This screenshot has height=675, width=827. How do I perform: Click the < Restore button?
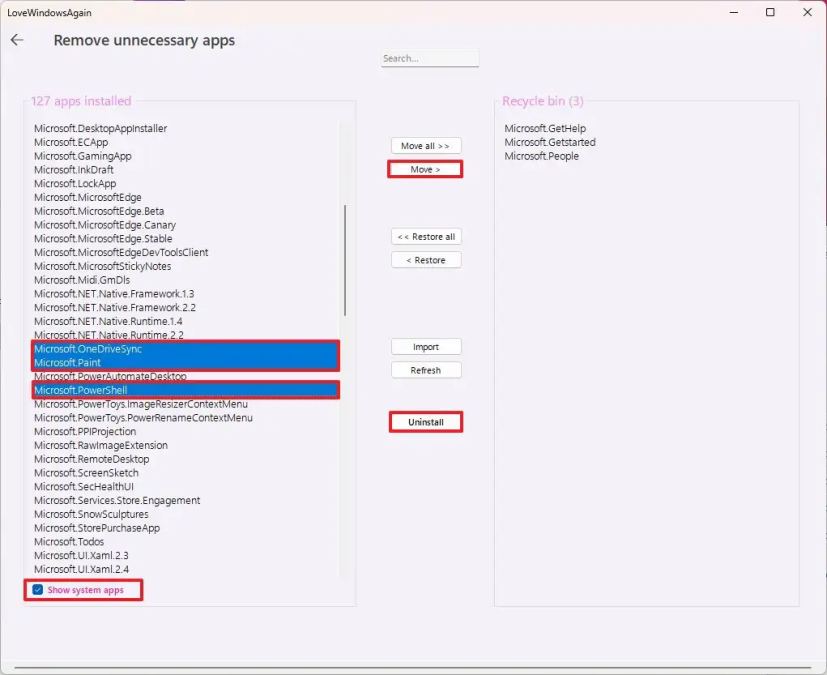[x=426, y=260]
